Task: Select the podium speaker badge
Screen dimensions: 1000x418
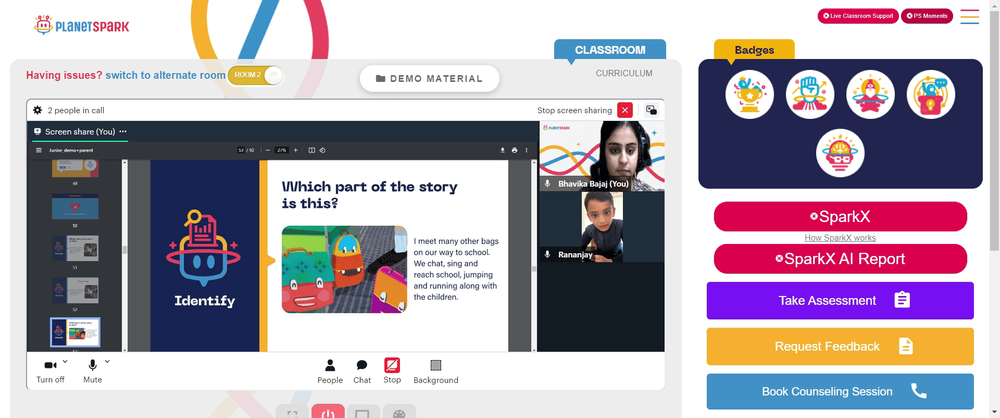Action: point(931,94)
